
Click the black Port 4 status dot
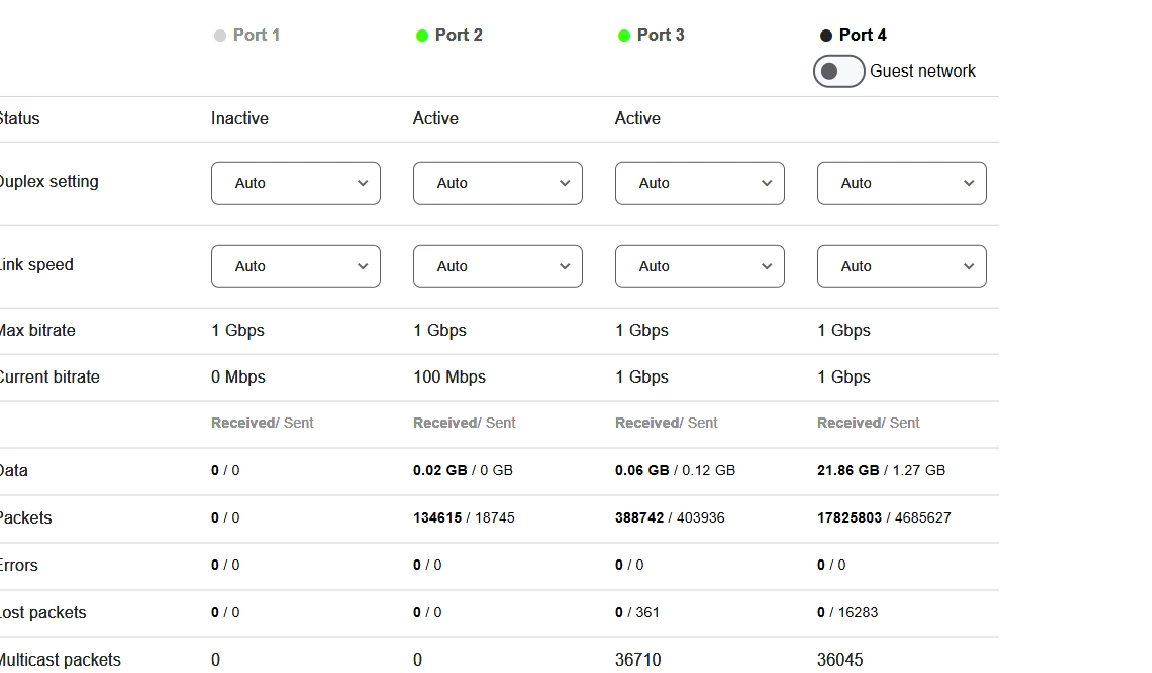[826, 36]
